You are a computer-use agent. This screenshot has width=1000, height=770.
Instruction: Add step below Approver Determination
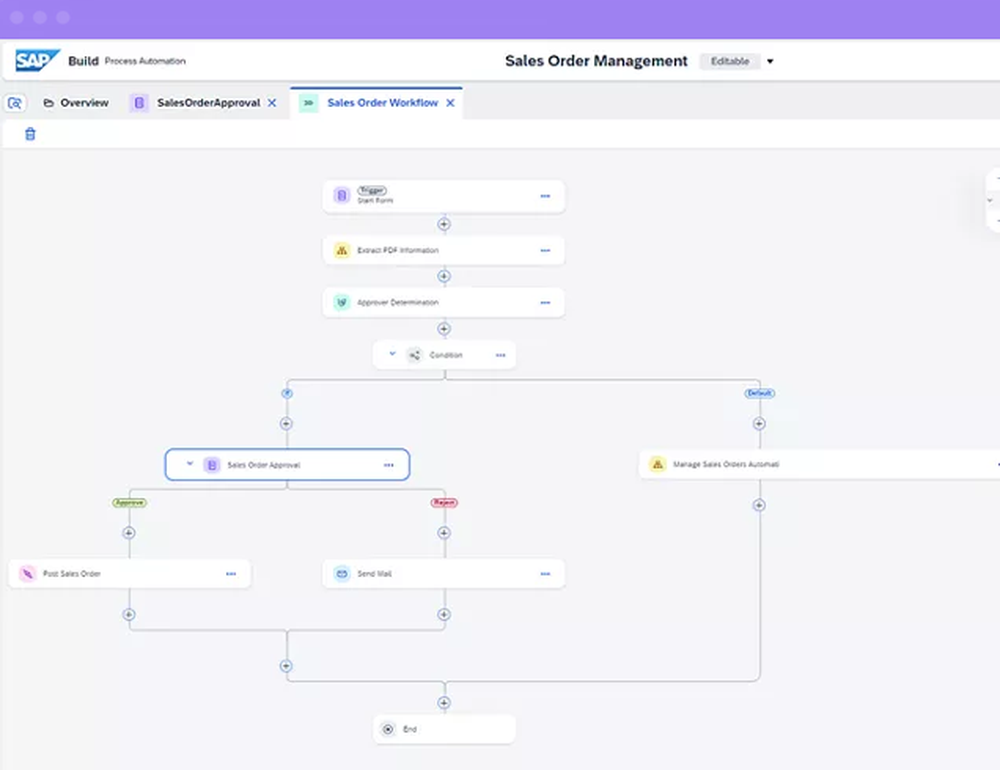tap(444, 329)
